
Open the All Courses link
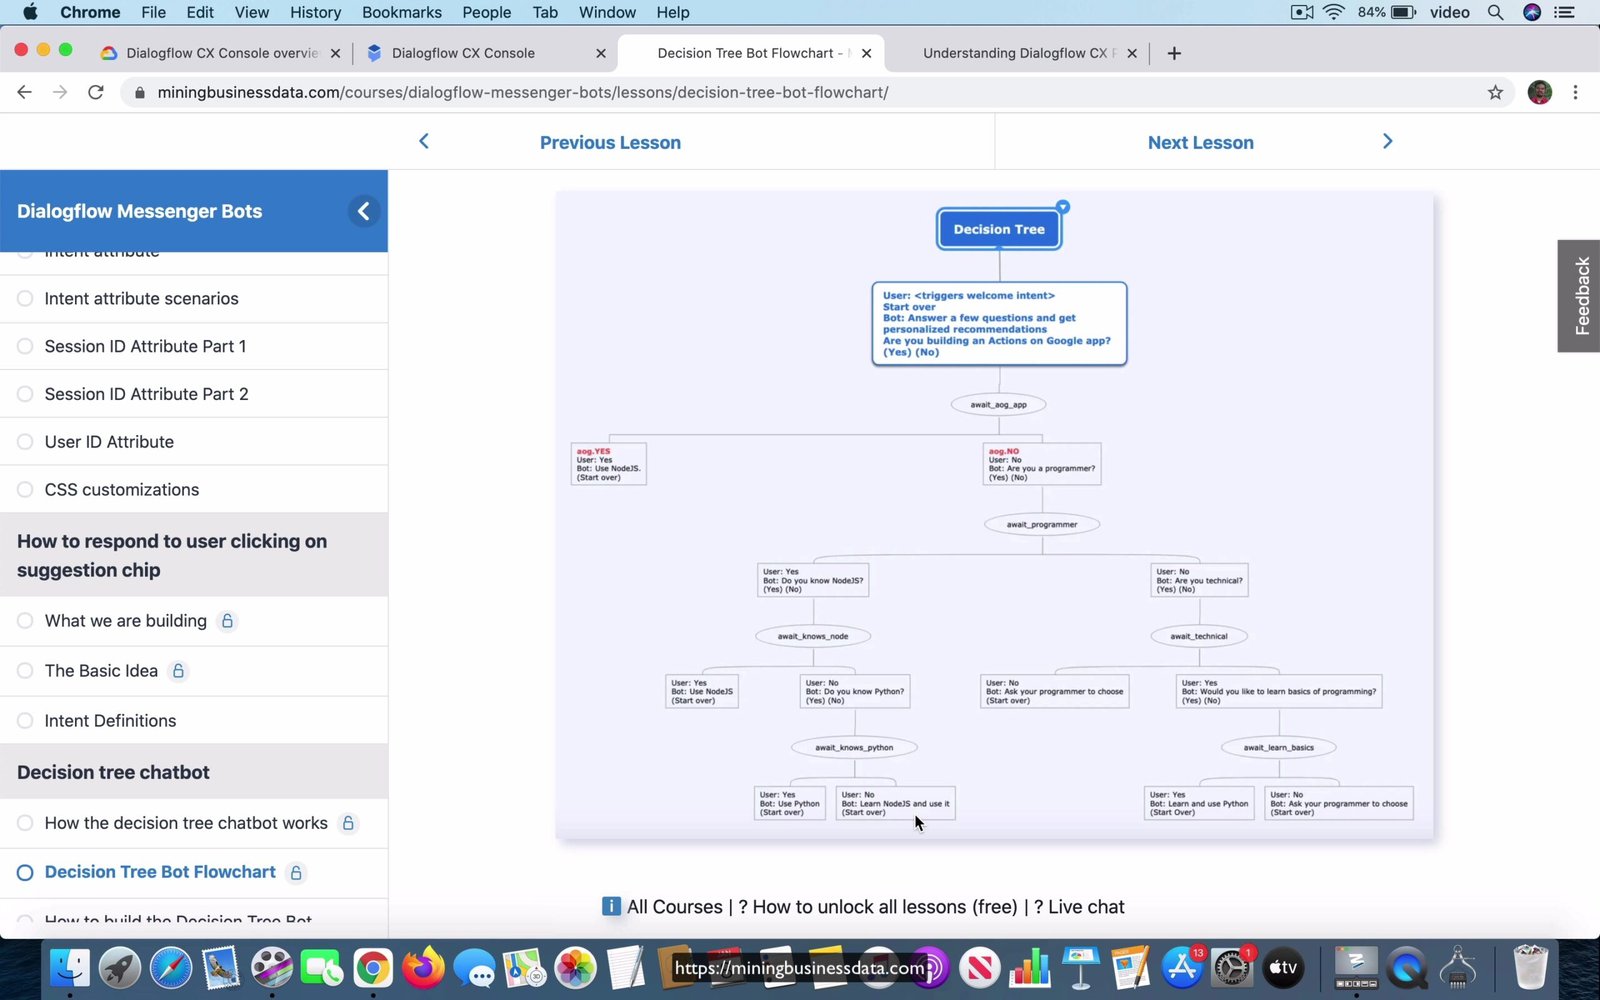[x=675, y=907]
